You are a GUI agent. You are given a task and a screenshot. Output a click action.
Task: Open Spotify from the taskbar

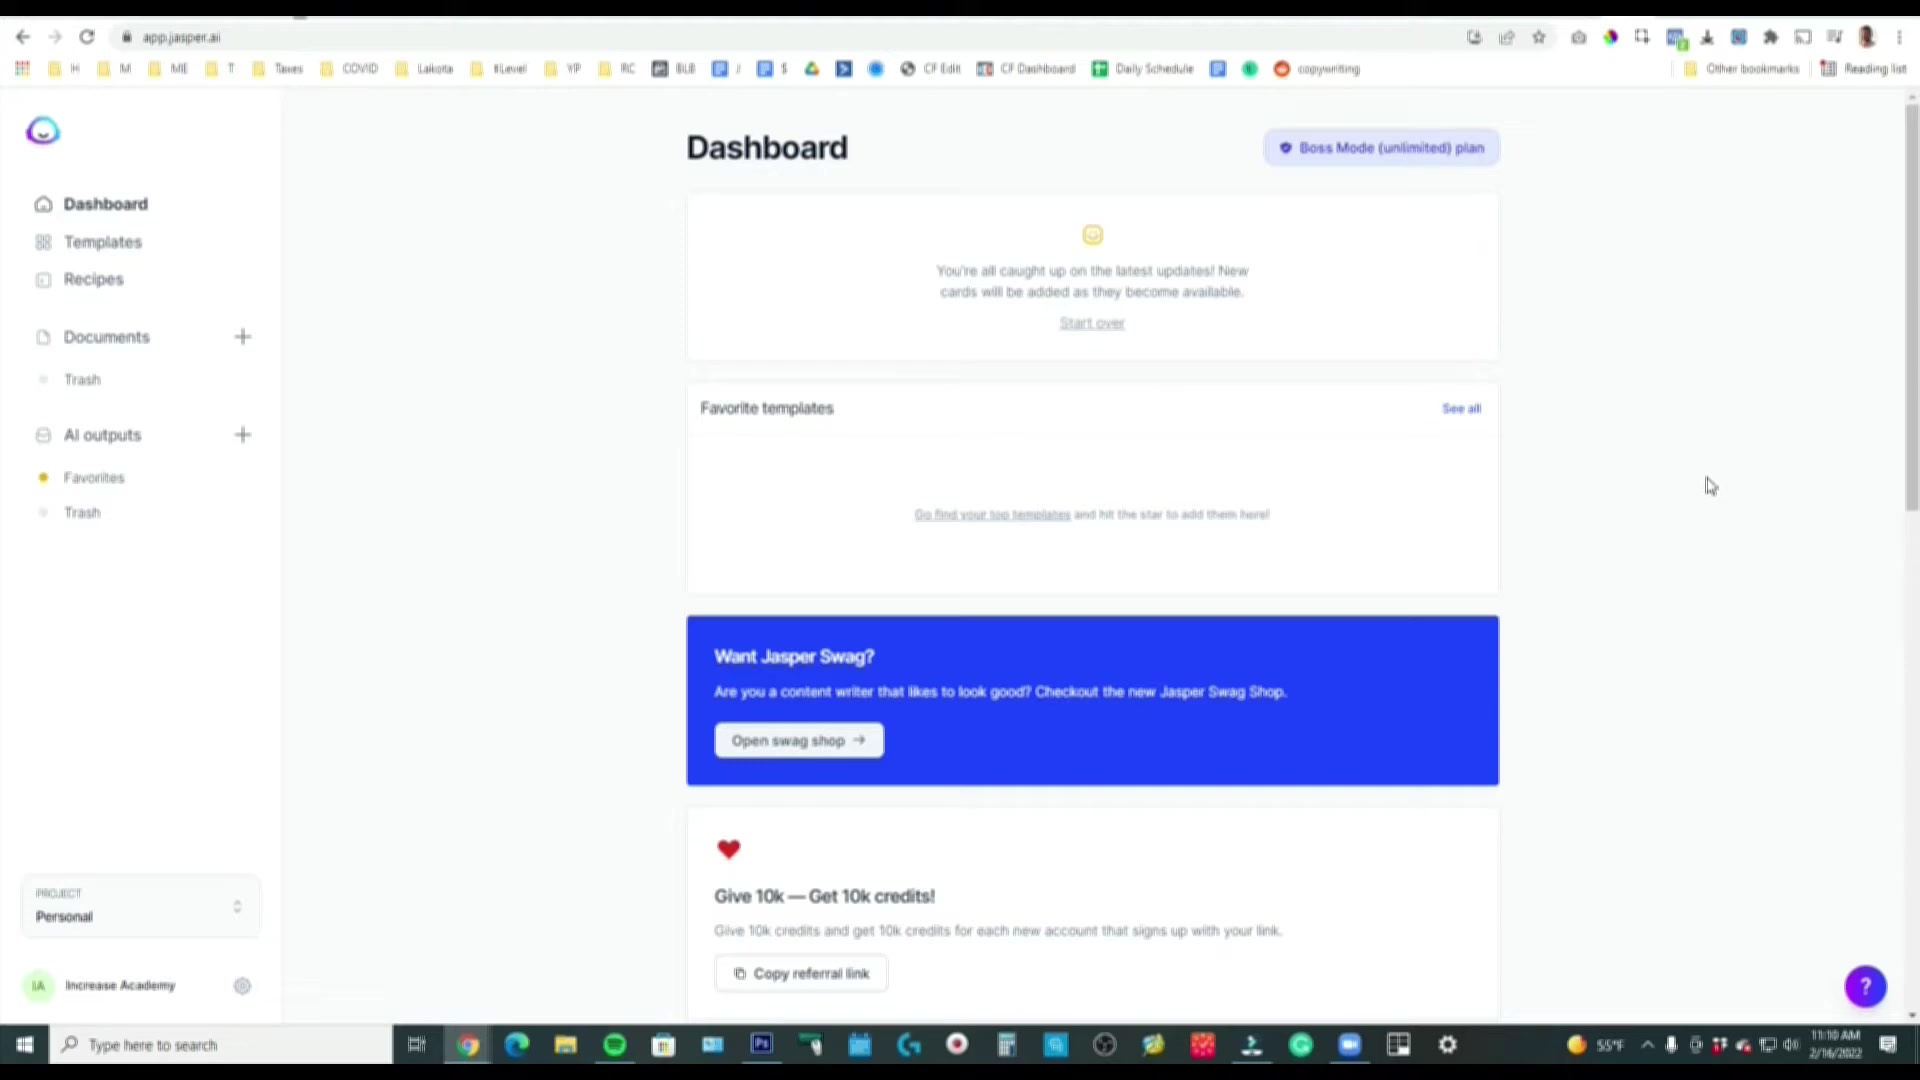(x=614, y=1045)
